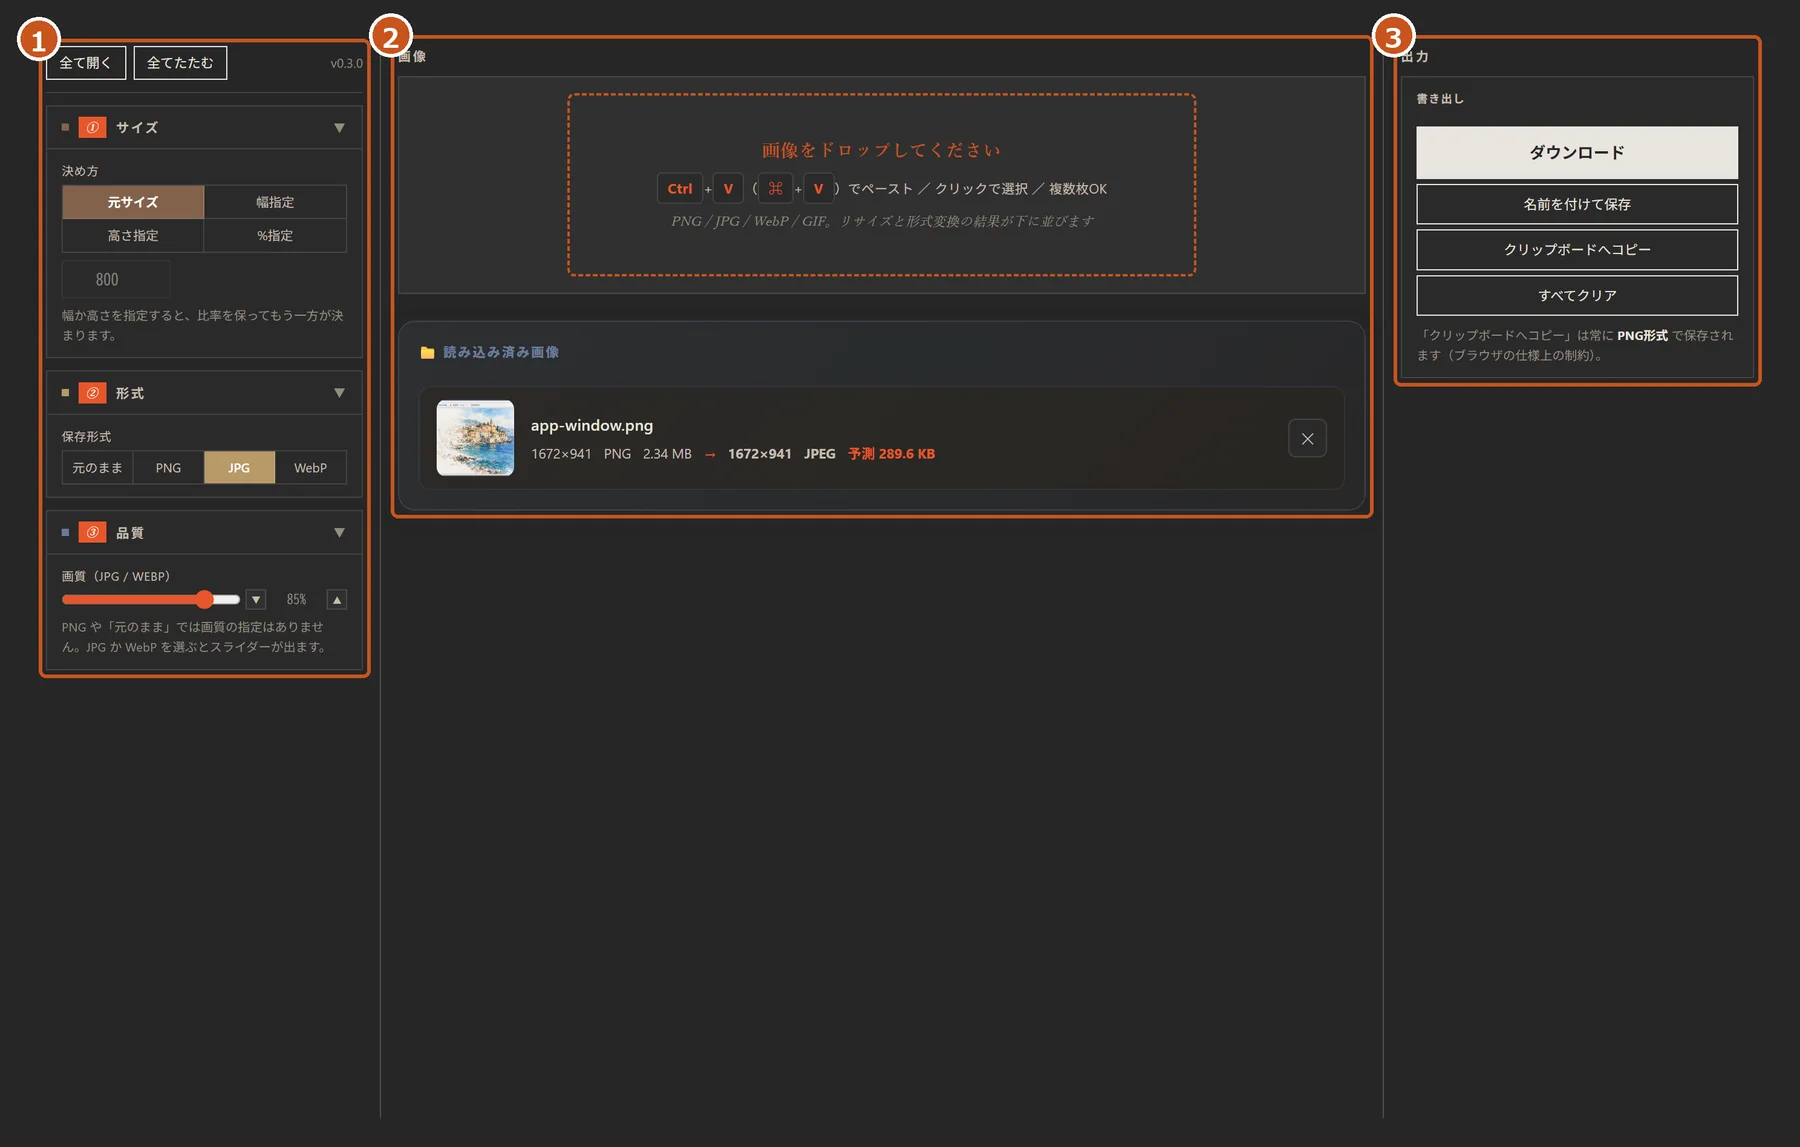Click the JPG/WebP quality slider handle
1800x1147 pixels.
(x=204, y=599)
